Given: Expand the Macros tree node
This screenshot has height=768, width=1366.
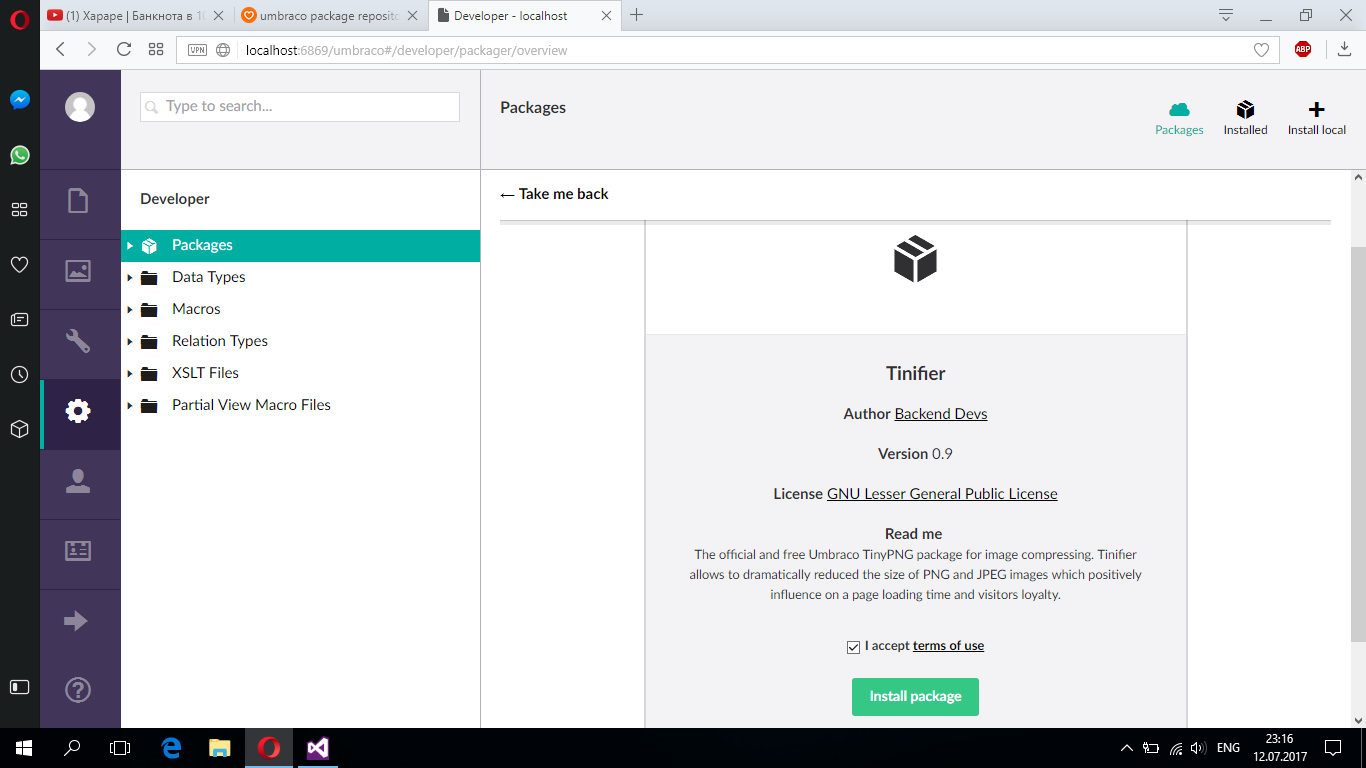Looking at the screenshot, I should [130, 309].
